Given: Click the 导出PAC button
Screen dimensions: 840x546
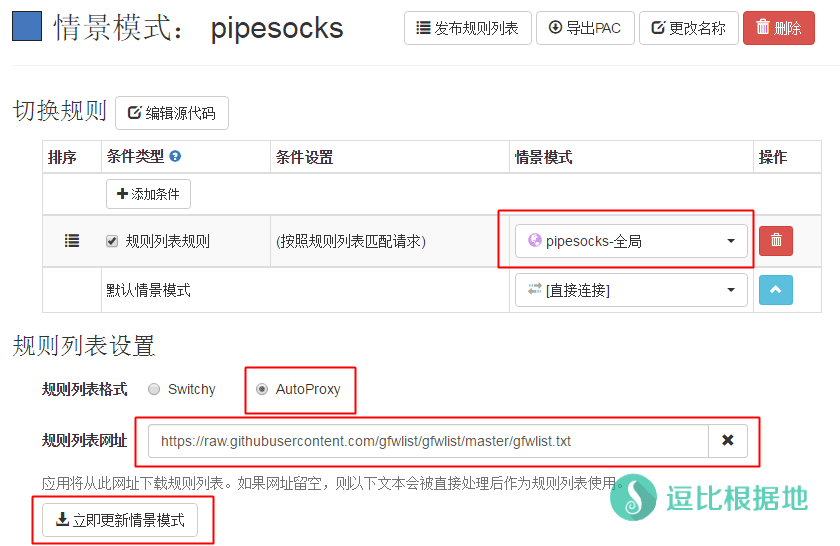Looking at the screenshot, I should (x=585, y=28).
